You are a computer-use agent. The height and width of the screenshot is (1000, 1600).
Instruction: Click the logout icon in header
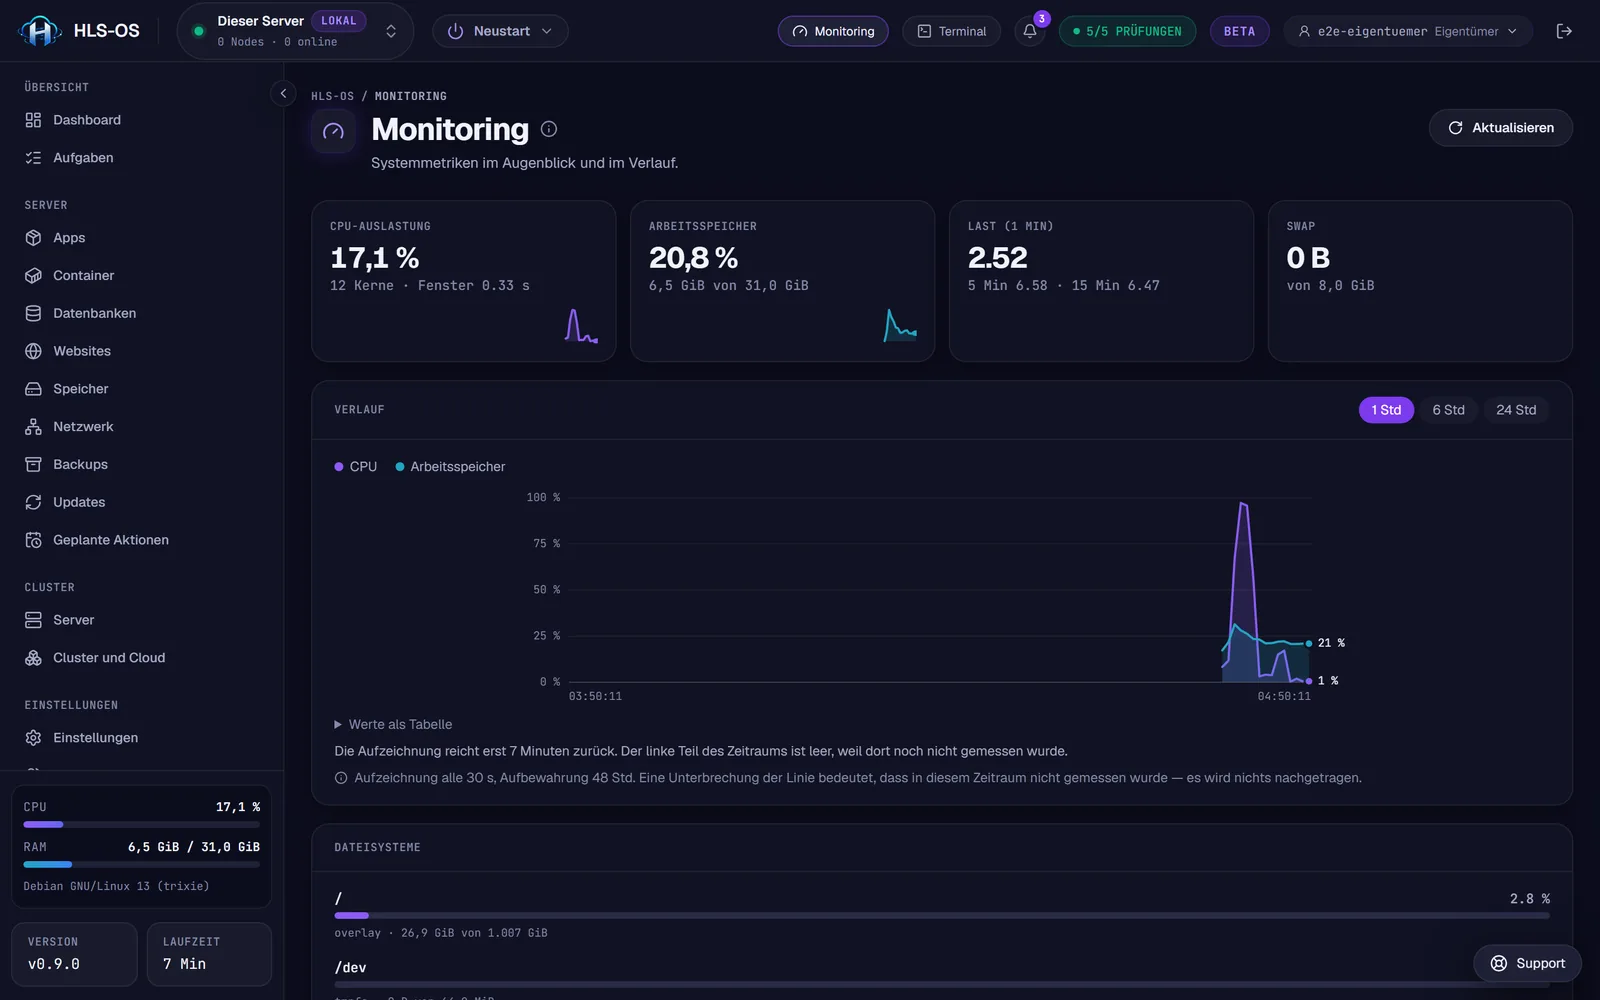(1564, 31)
